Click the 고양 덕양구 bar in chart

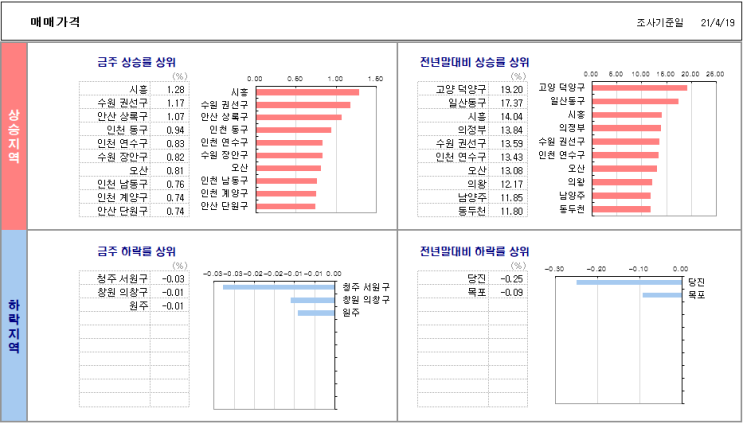639,88
